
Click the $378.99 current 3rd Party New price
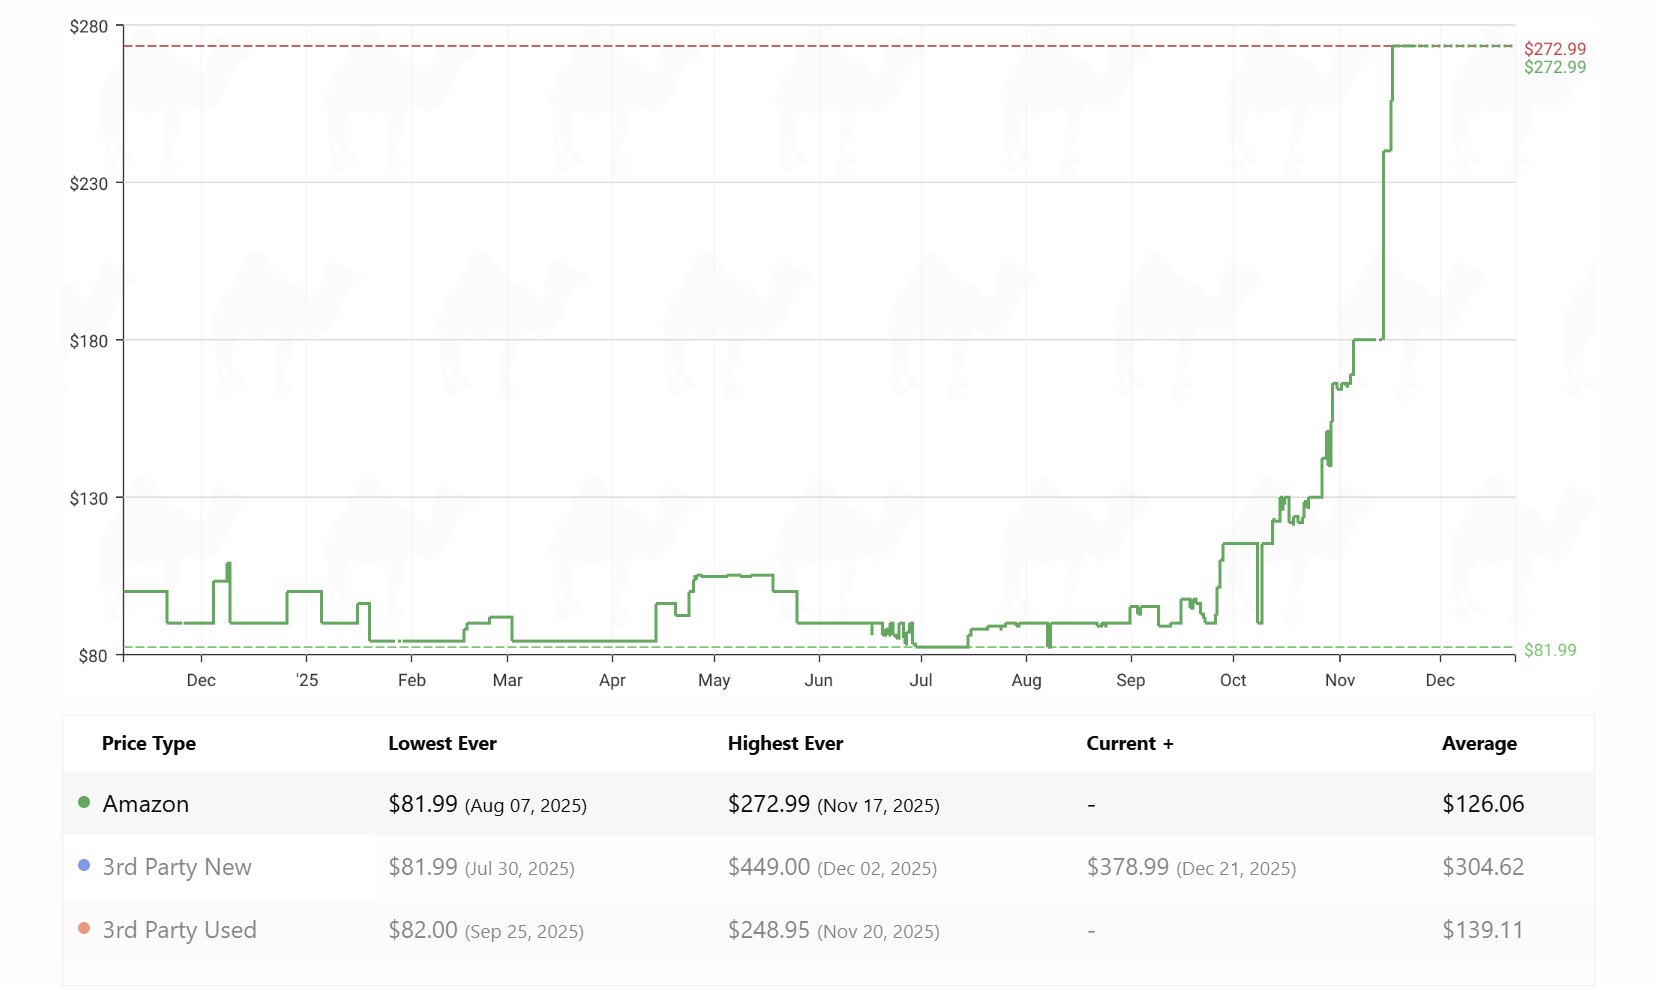pyautogui.click(x=1128, y=866)
